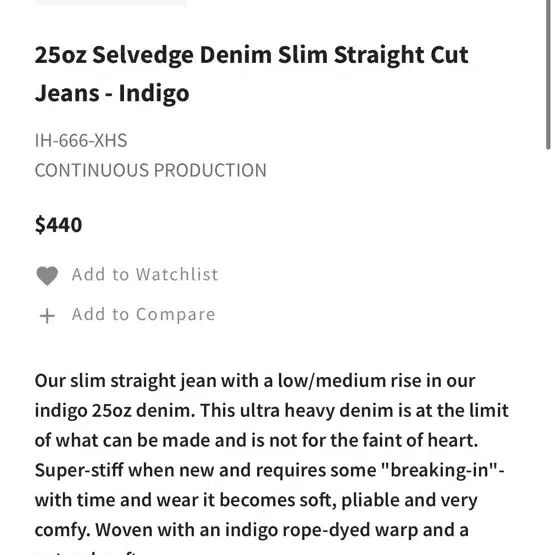Click the 'faint of heart' description line

click(x=257, y=441)
